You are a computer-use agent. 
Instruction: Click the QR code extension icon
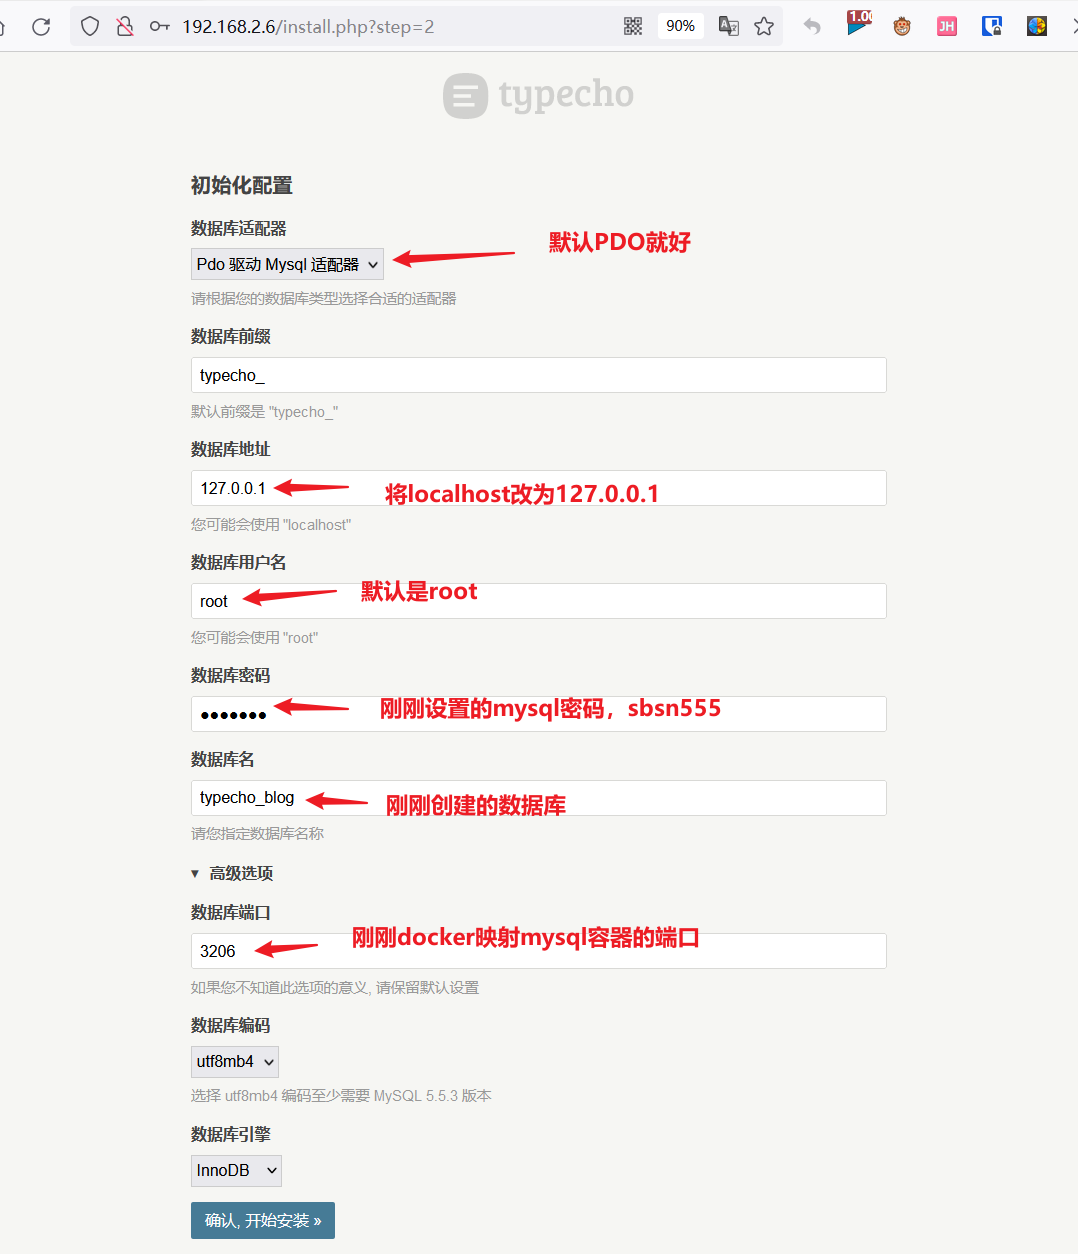pyautogui.click(x=633, y=26)
